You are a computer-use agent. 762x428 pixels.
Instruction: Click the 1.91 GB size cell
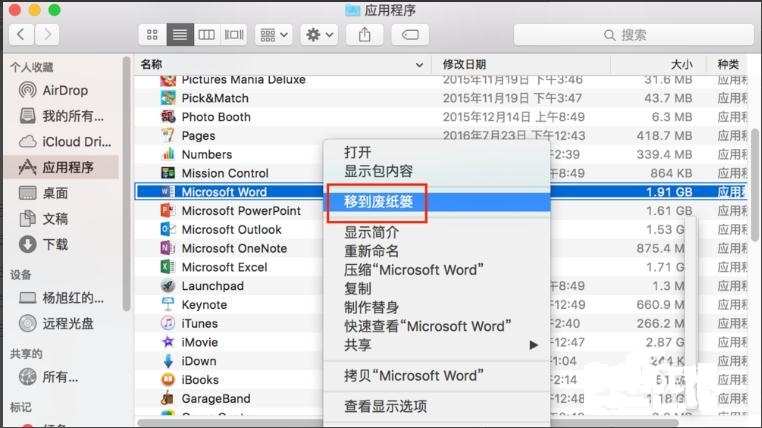coord(669,192)
